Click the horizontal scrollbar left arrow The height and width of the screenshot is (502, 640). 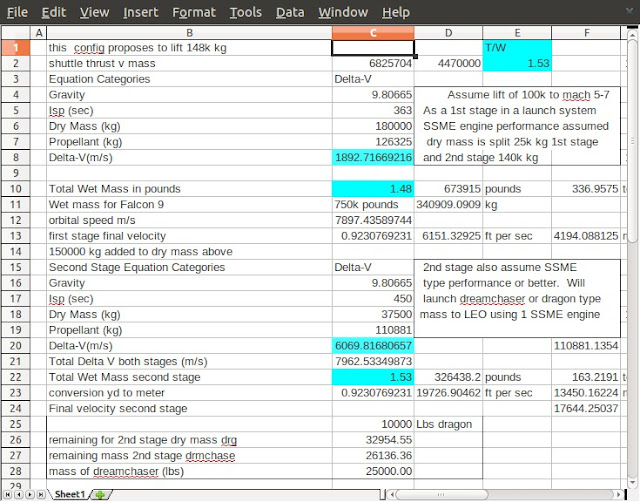pyautogui.click(x=391, y=495)
